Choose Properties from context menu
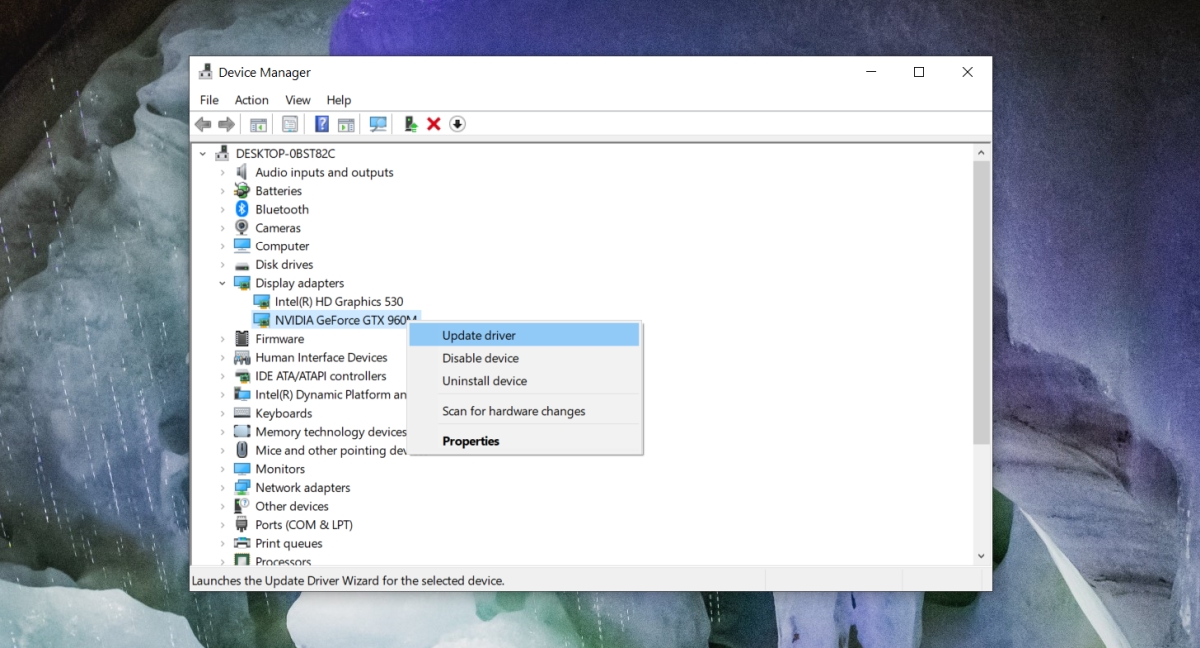The image size is (1200, 648). [526, 441]
